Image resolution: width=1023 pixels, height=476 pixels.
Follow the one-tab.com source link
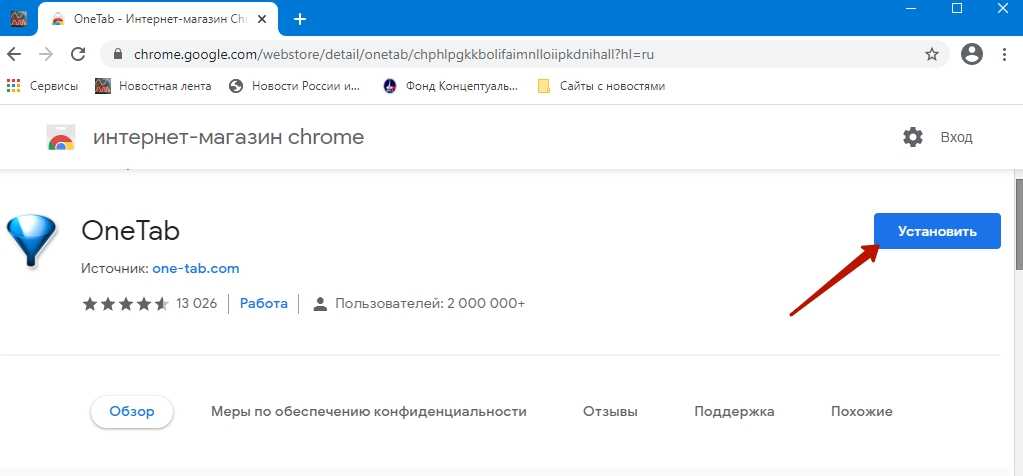[x=195, y=268]
